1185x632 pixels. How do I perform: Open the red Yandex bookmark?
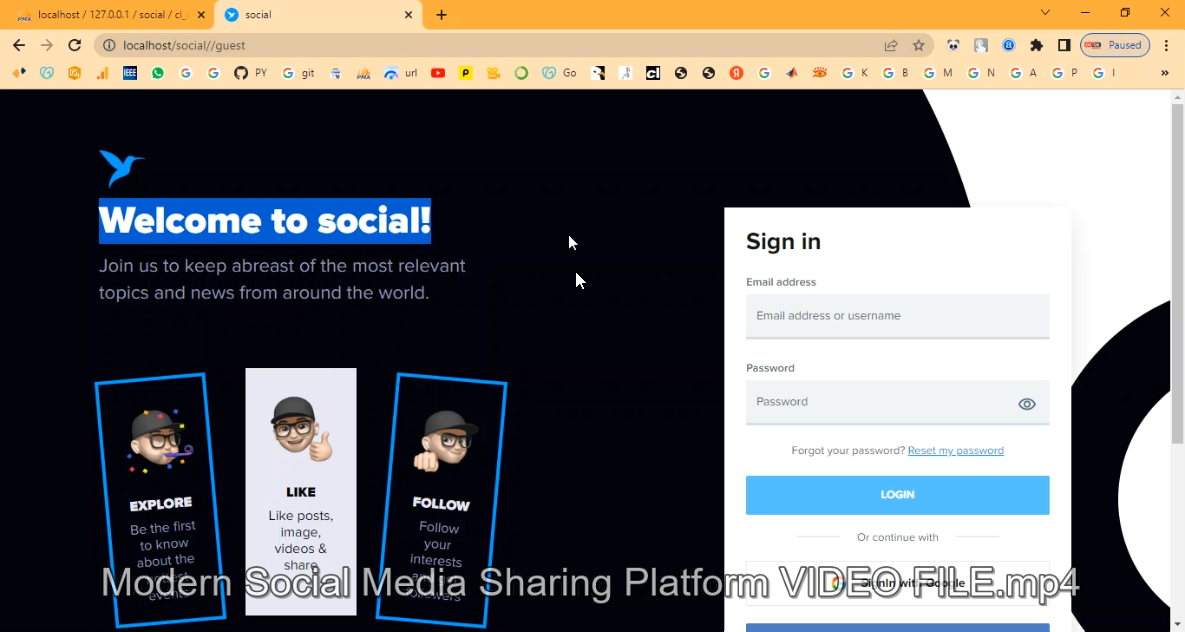736,73
